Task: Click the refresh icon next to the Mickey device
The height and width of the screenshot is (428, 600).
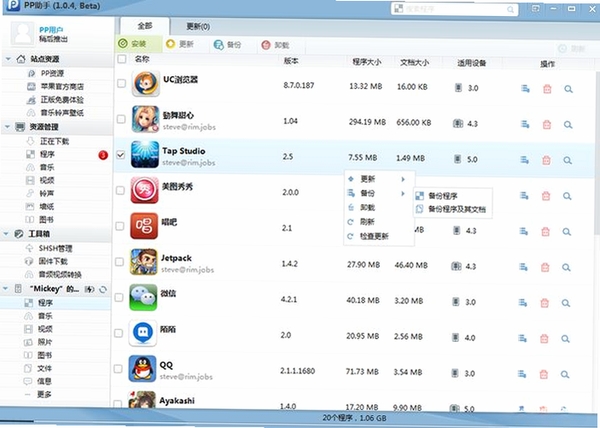Action: point(103,290)
